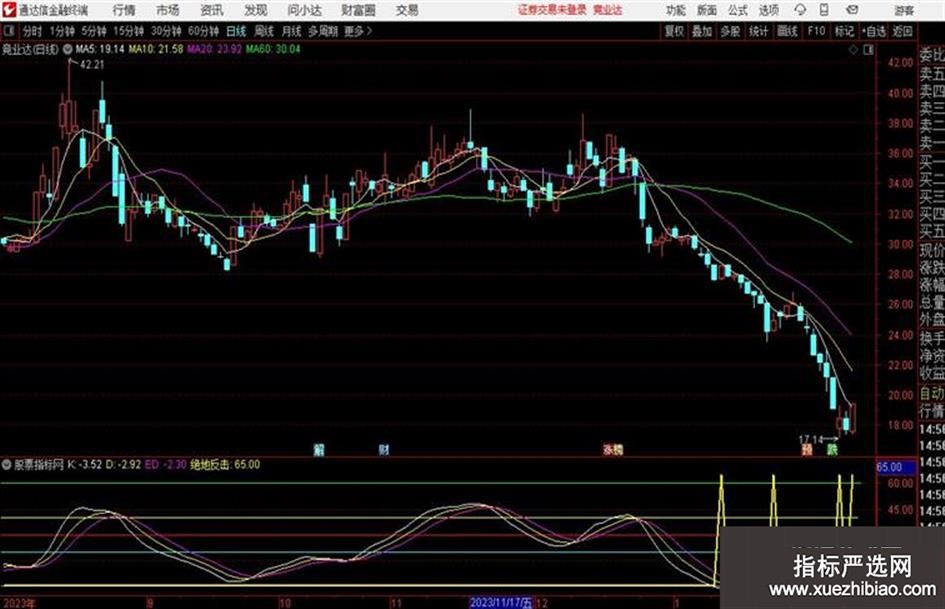Click the red 竞业达 stock name in the title bar
The height and width of the screenshot is (609, 945).
click(608, 10)
